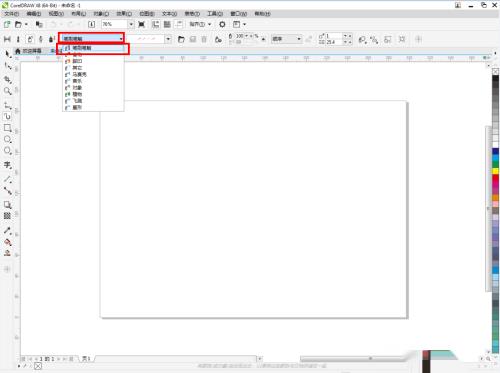Choose the Sprayer mode icon
The height and width of the screenshot is (373, 500).
[30, 39]
